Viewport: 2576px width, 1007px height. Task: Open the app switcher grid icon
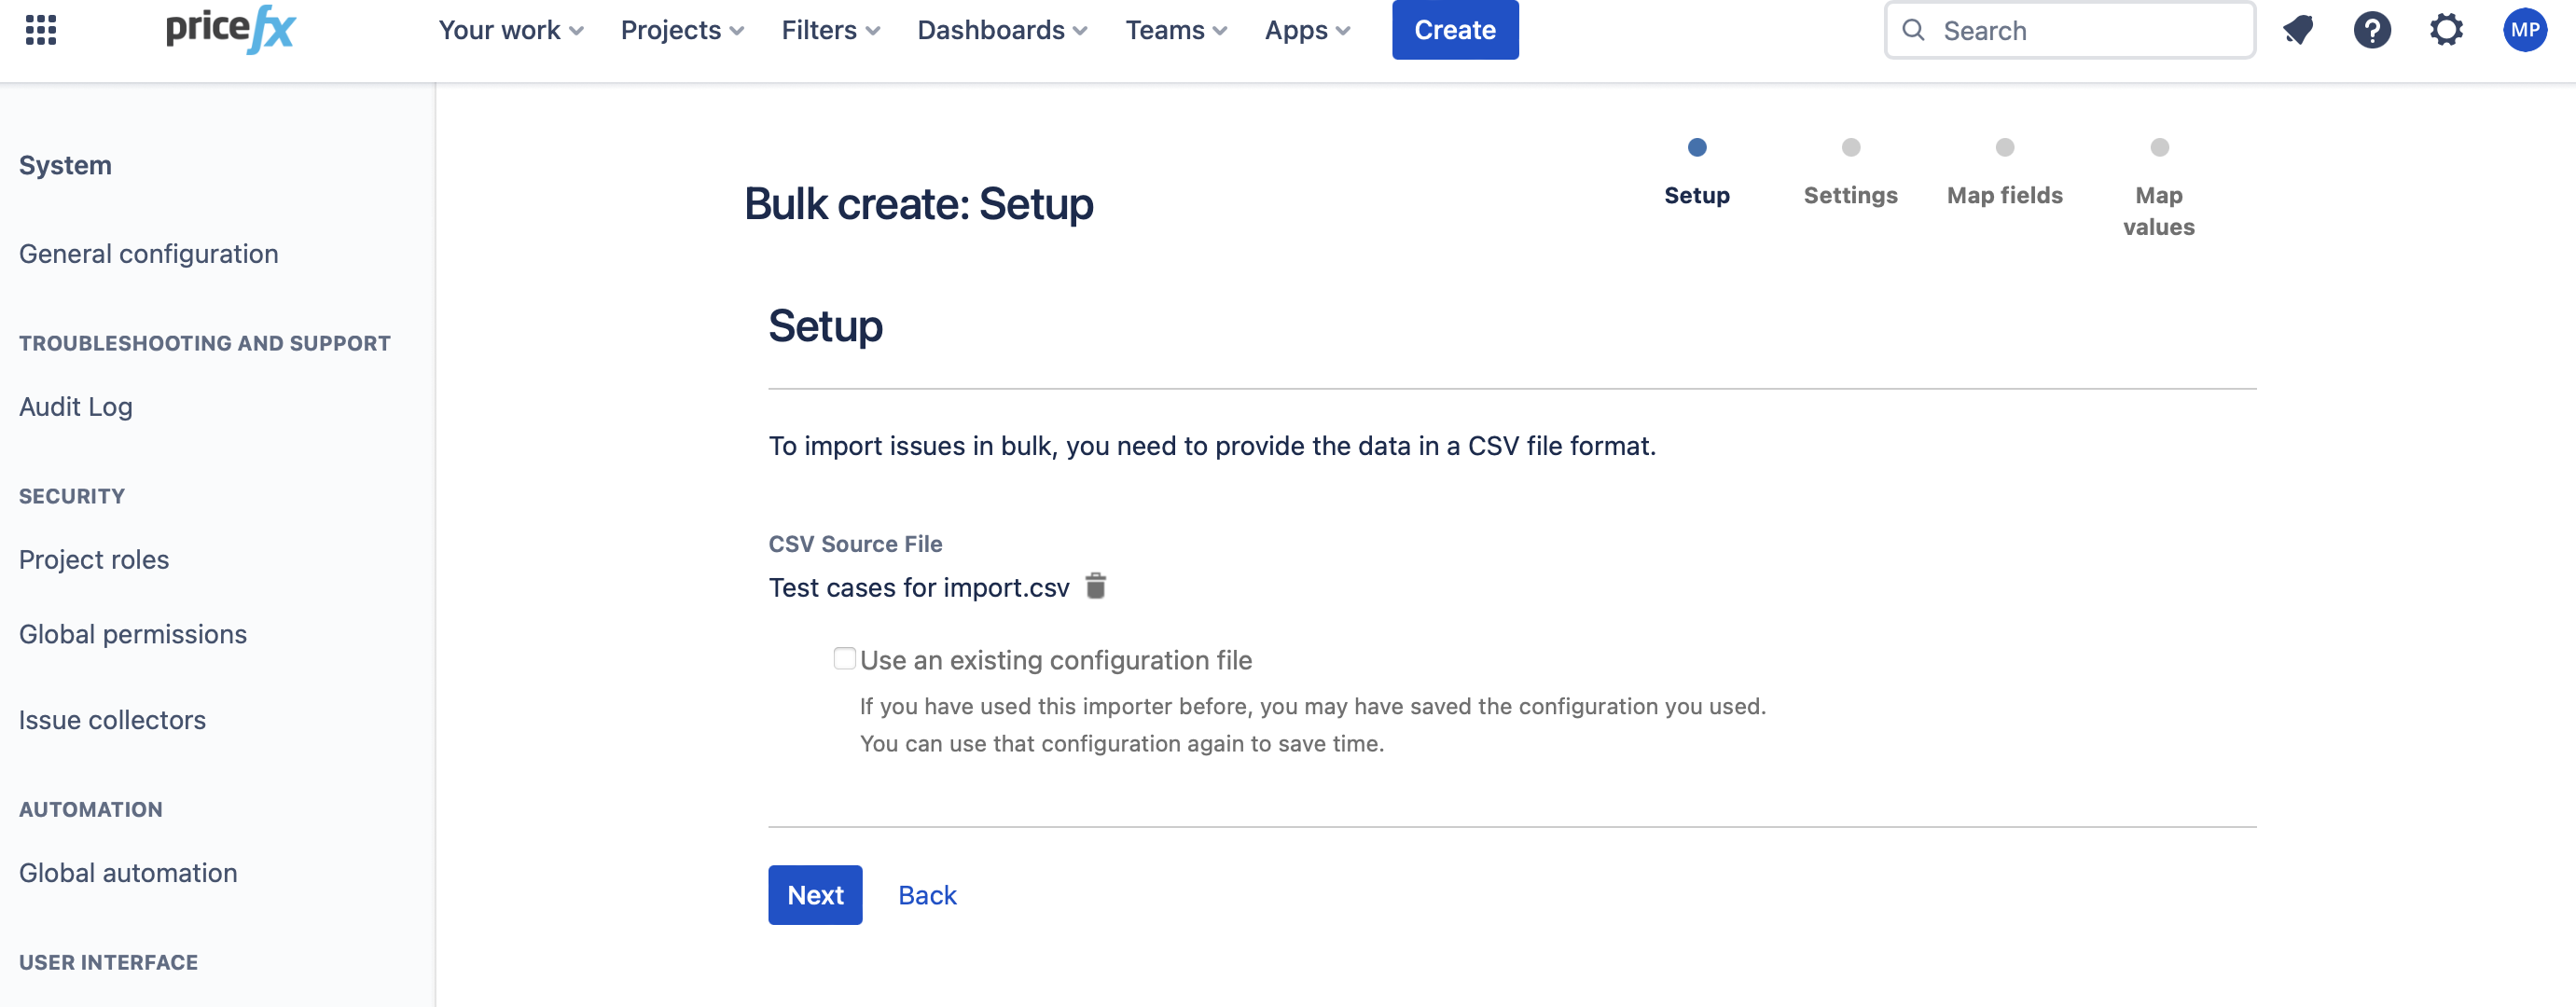(x=41, y=30)
